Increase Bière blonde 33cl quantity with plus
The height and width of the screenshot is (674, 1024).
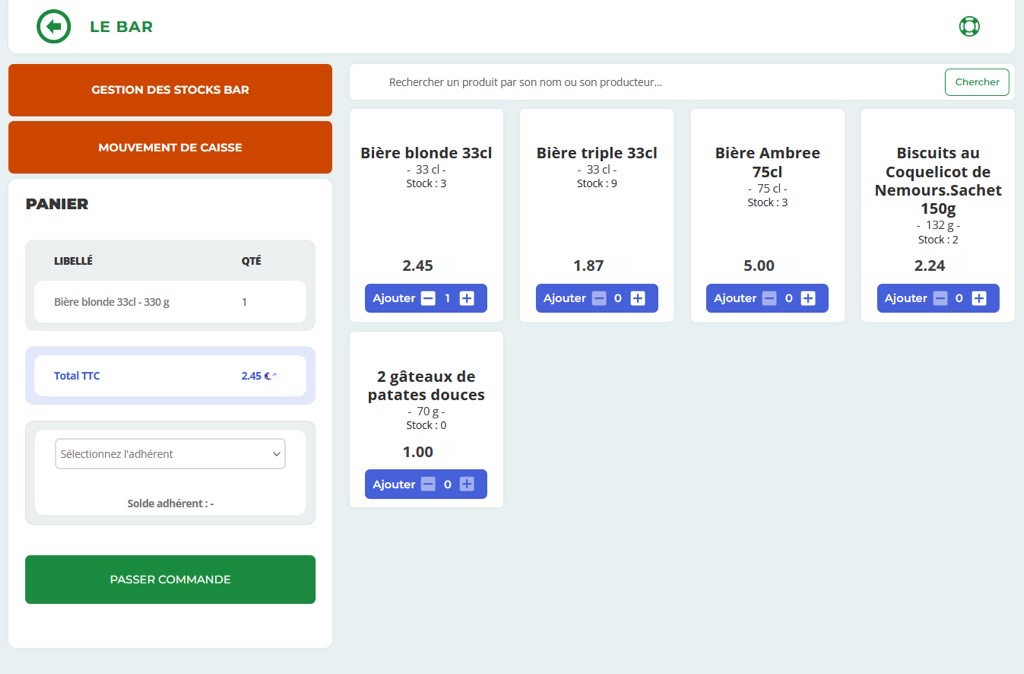[467, 298]
